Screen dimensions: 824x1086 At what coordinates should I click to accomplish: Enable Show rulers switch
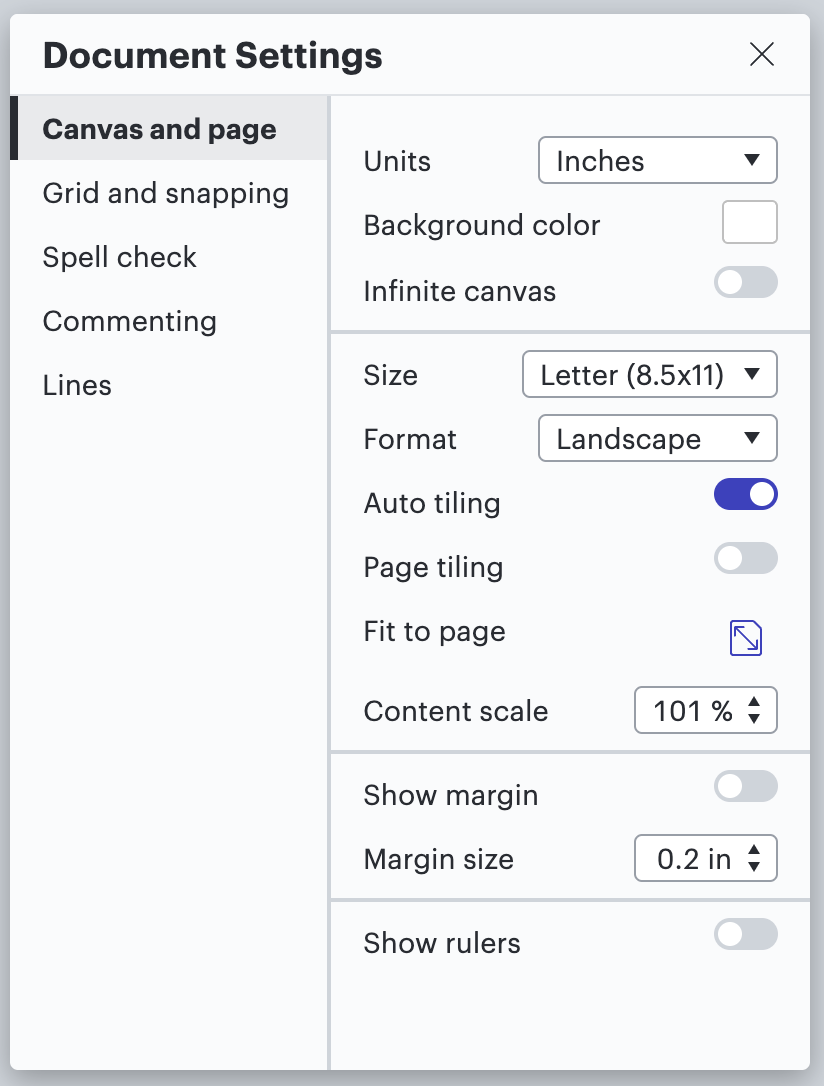pos(745,934)
